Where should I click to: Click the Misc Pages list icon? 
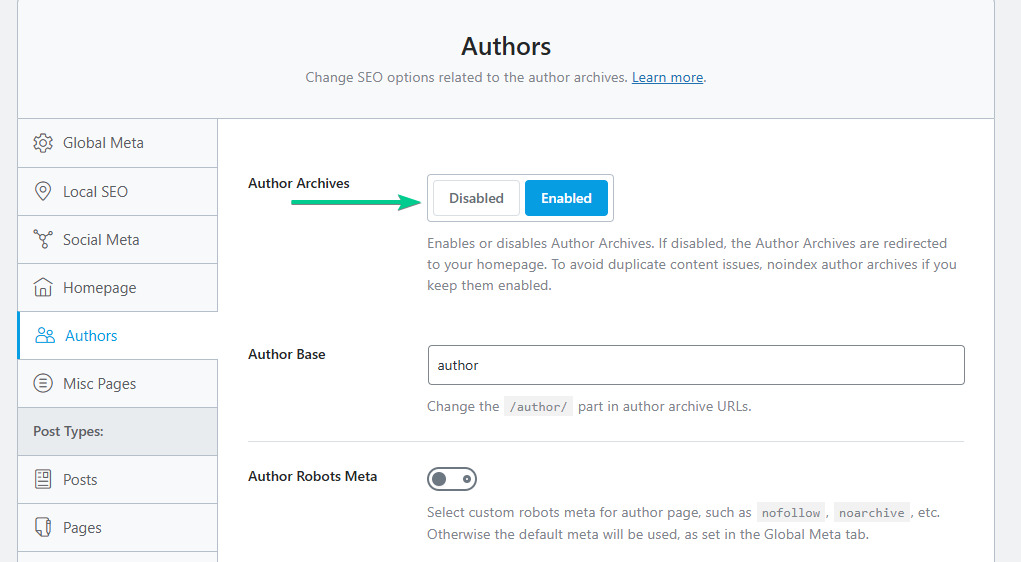43,383
